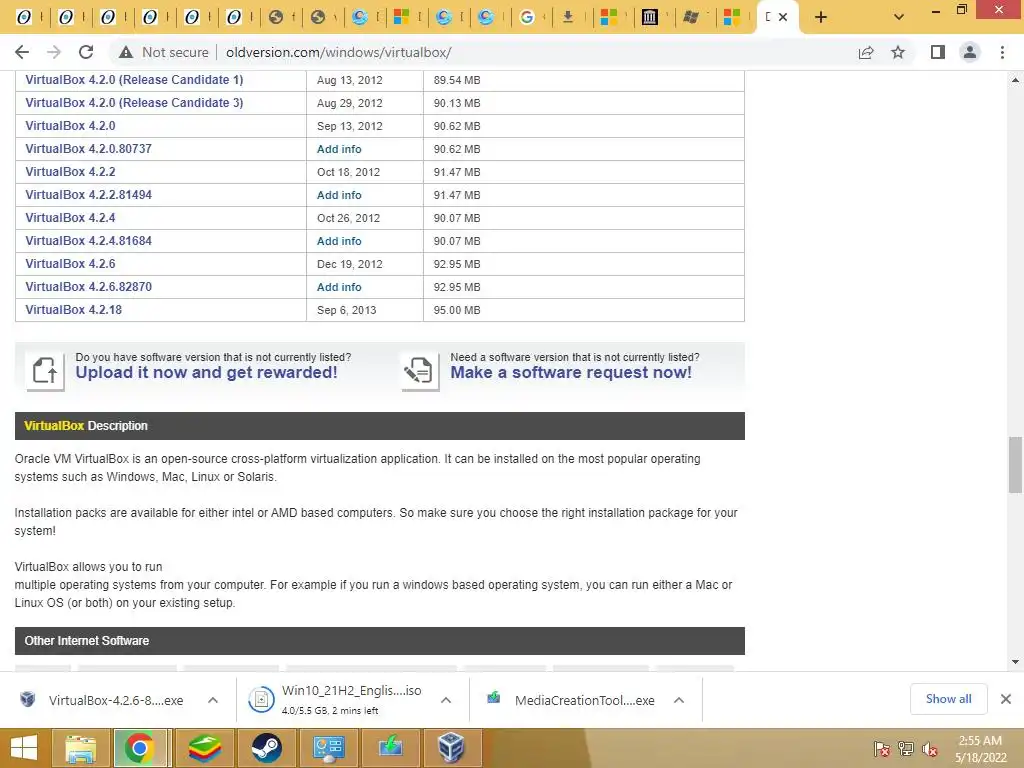Open the downloaded MediaCreationTool exe
Viewport: 1024px width, 768px height.
(x=571, y=700)
